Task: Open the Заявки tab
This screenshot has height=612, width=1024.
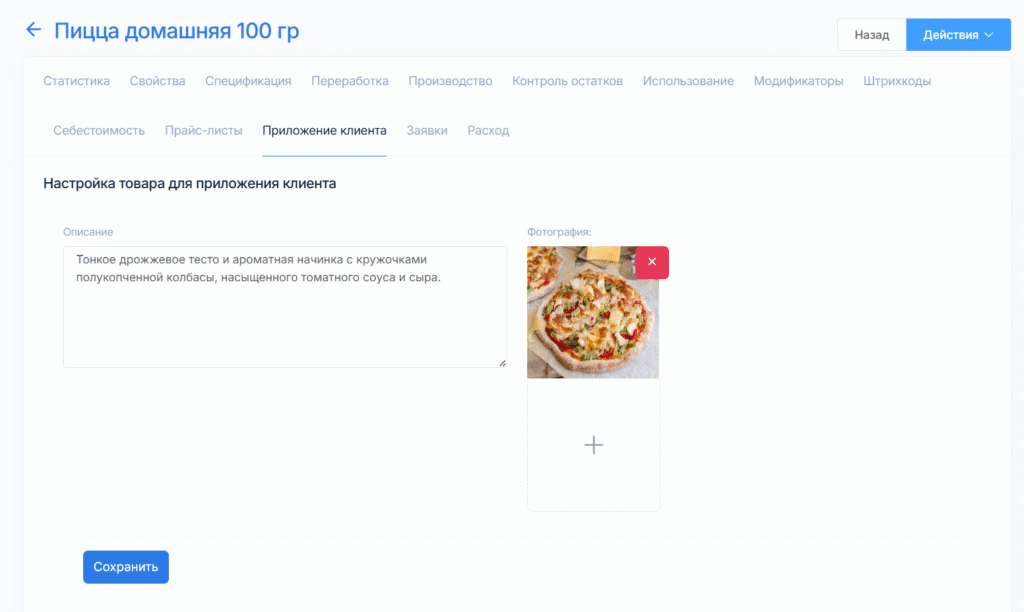Action: (x=427, y=130)
